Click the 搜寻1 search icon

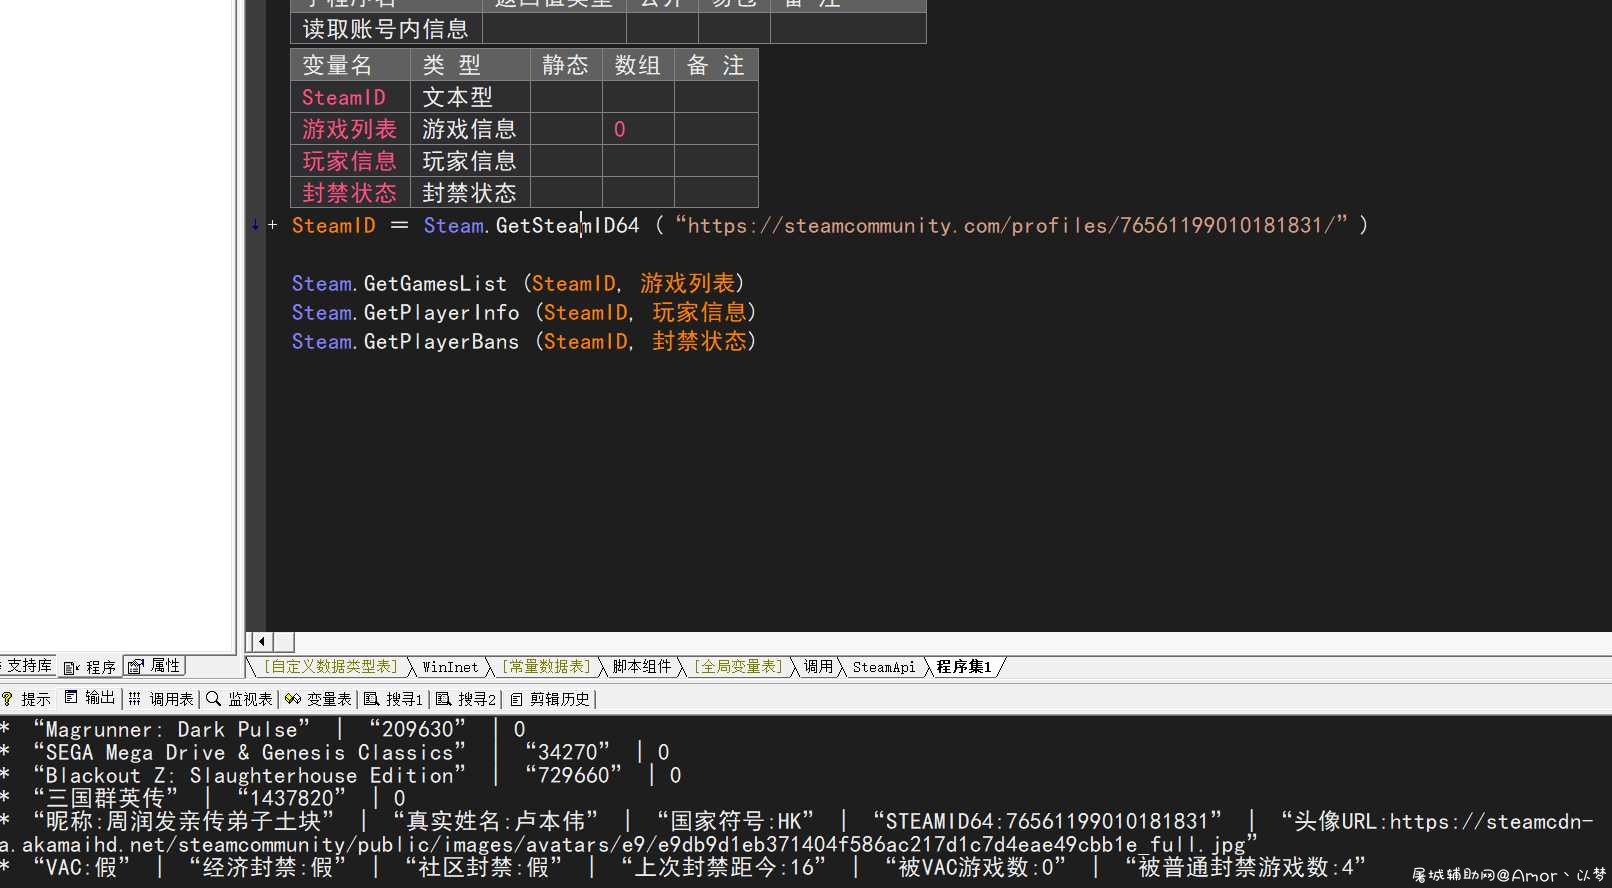[372, 699]
